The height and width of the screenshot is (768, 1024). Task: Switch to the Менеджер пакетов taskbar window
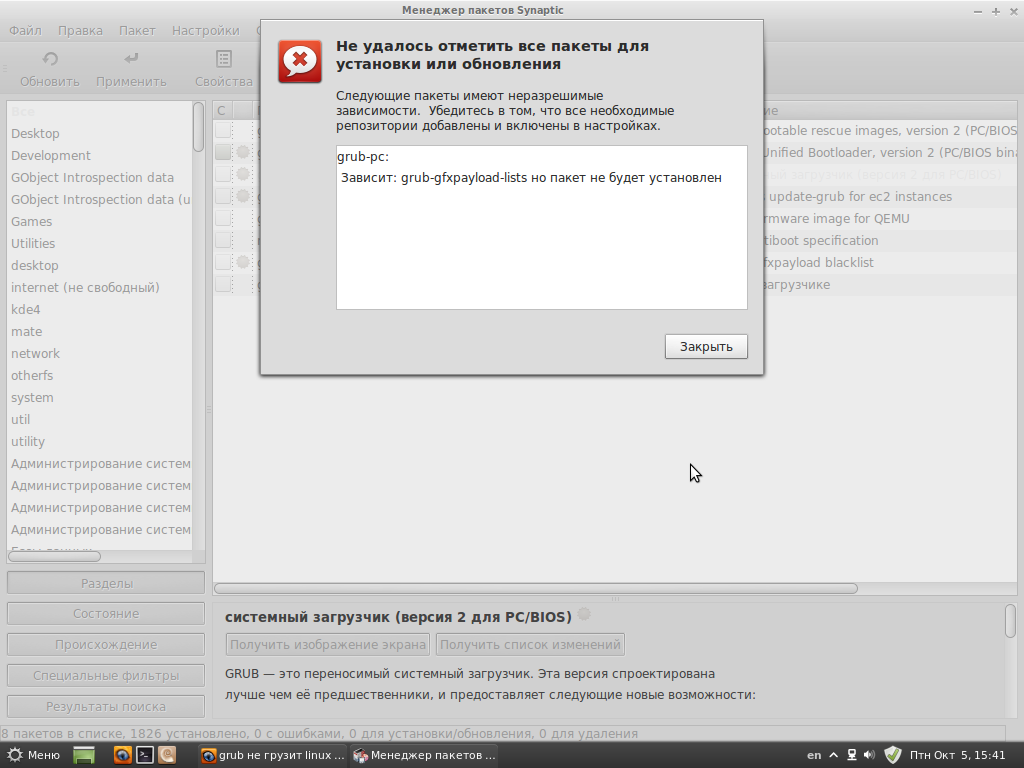424,755
